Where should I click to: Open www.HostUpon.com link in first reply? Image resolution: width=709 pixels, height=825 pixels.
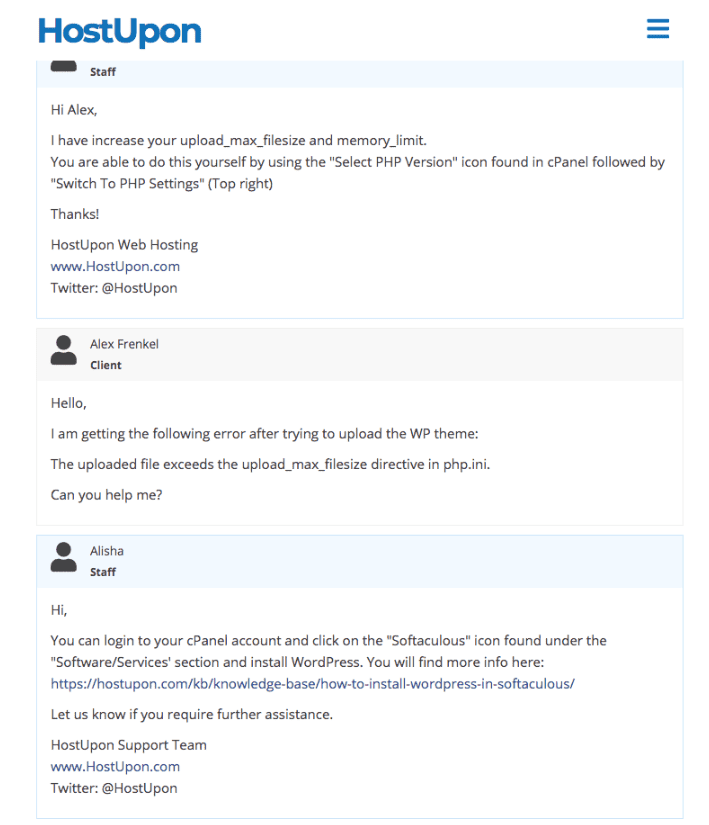(x=115, y=266)
